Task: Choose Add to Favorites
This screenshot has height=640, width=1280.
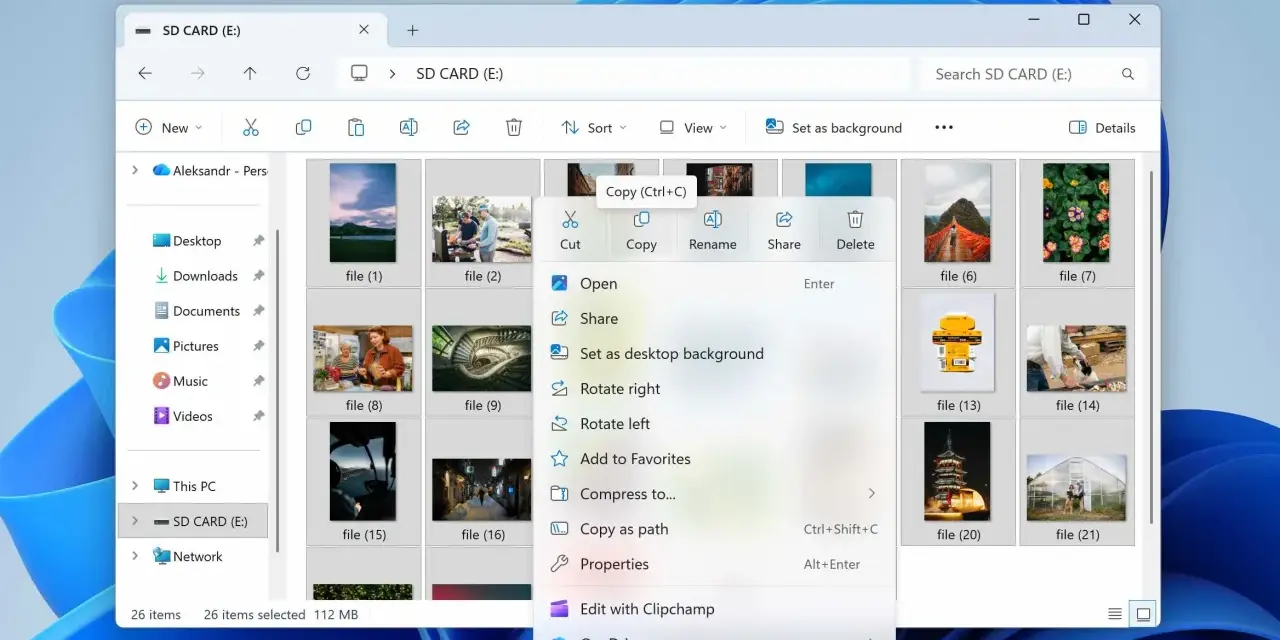Action: point(715,459)
